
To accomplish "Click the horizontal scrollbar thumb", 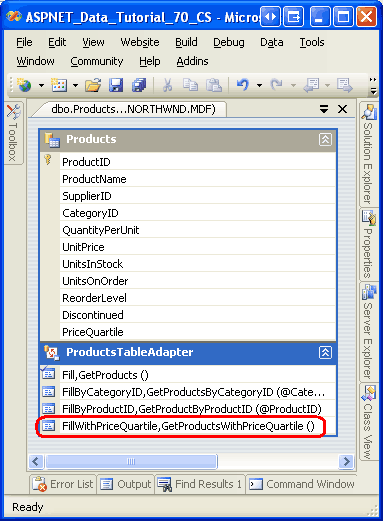I will pos(131,462).
